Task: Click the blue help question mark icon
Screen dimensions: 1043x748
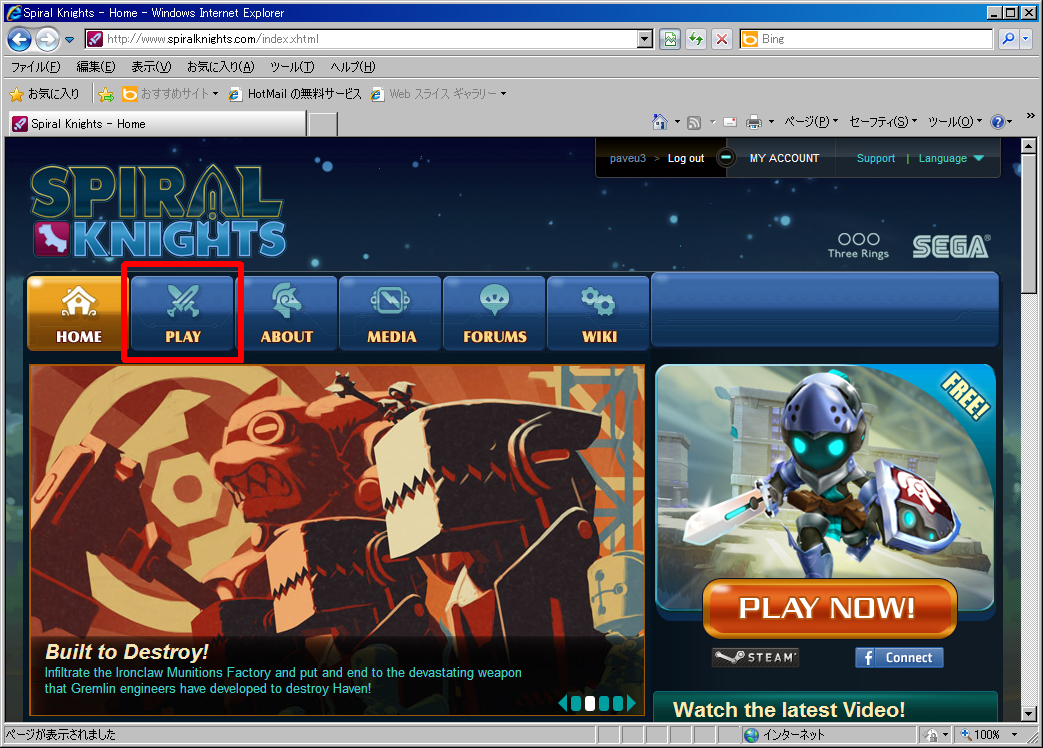Action: click(997, 122)
